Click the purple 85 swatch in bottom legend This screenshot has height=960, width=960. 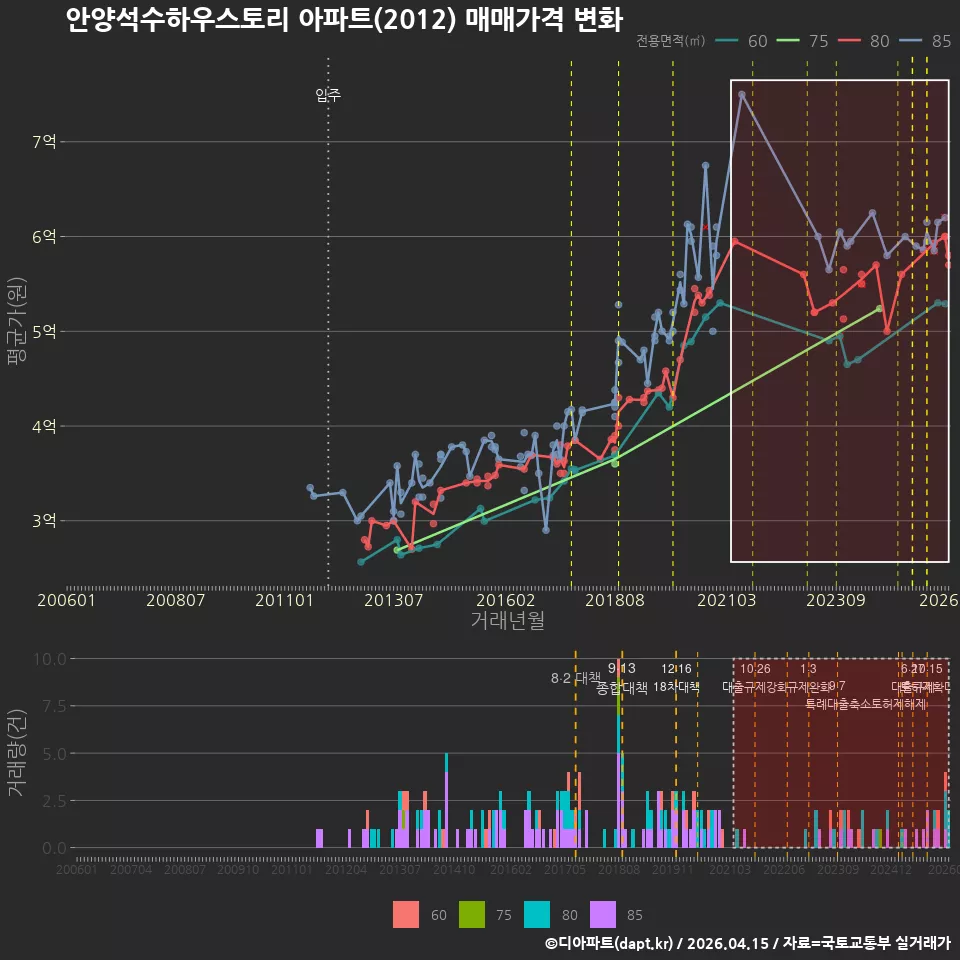[602, 915]
